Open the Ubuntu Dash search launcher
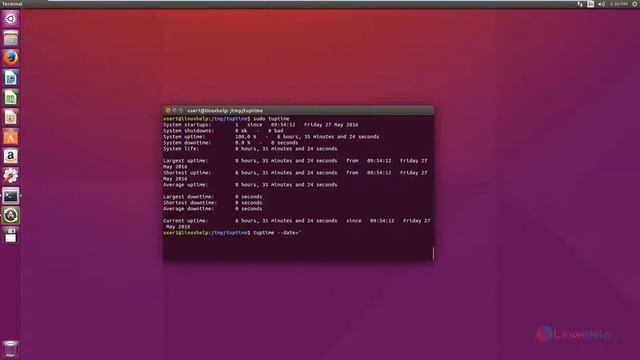 11,19
